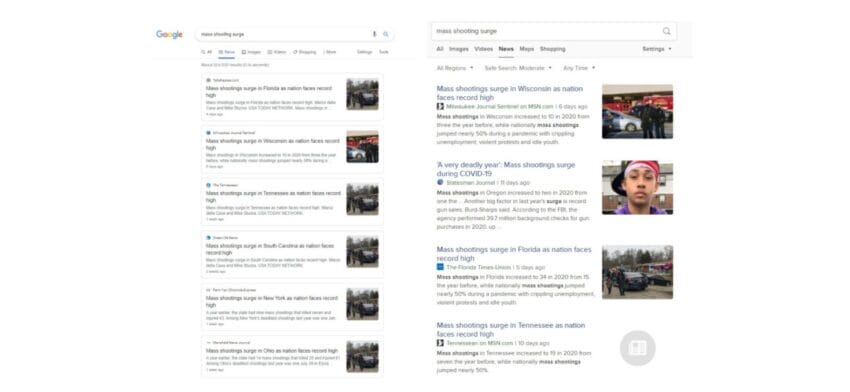850x392 pixels.
Task: Open right-pane Wisconsin mass shootings headline
Action: [510, 93]
